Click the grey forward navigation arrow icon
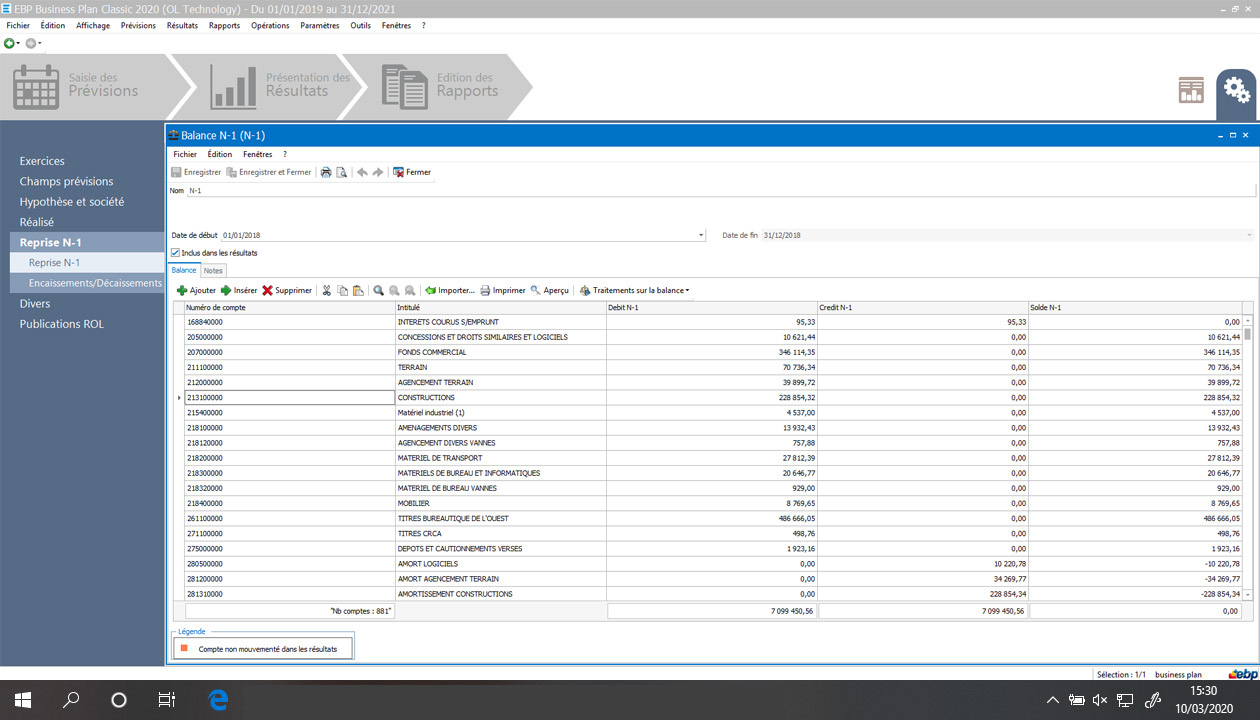Image resolution: width=1260 pixels, height=720 pixels. click(x=31, y=43)
